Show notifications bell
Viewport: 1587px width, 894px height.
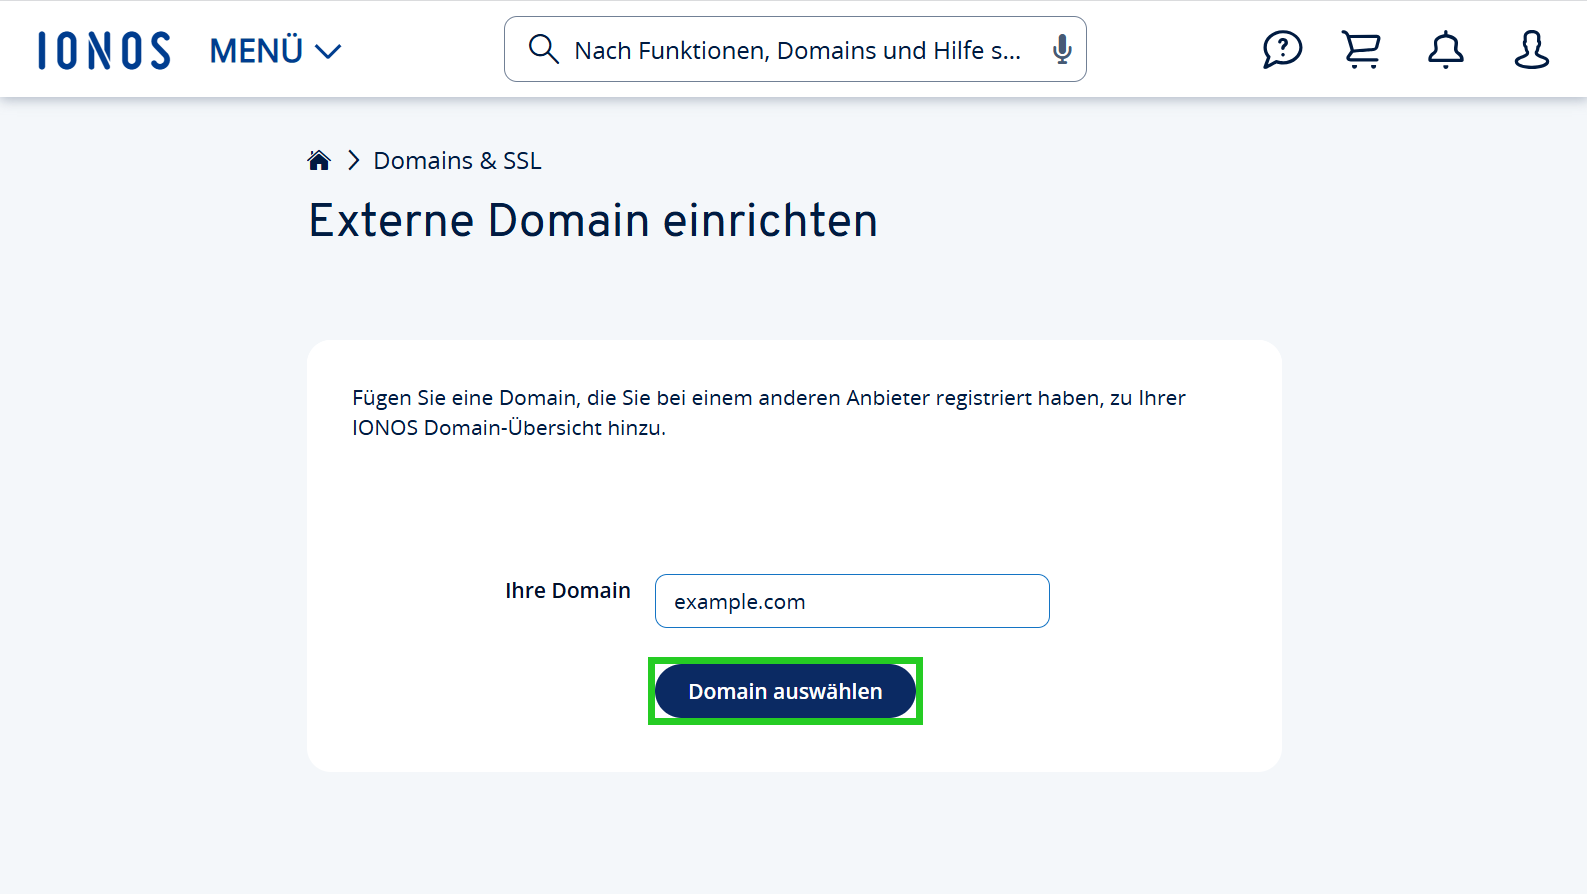1445,49
